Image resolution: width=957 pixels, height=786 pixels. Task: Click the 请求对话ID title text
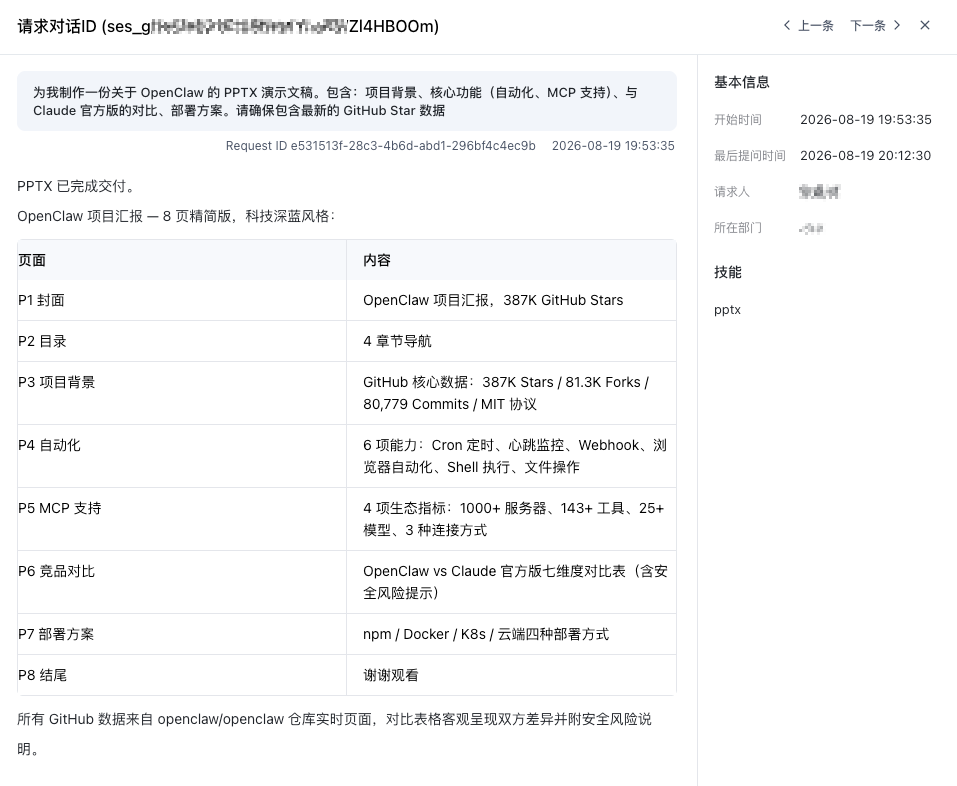(228, 26)
